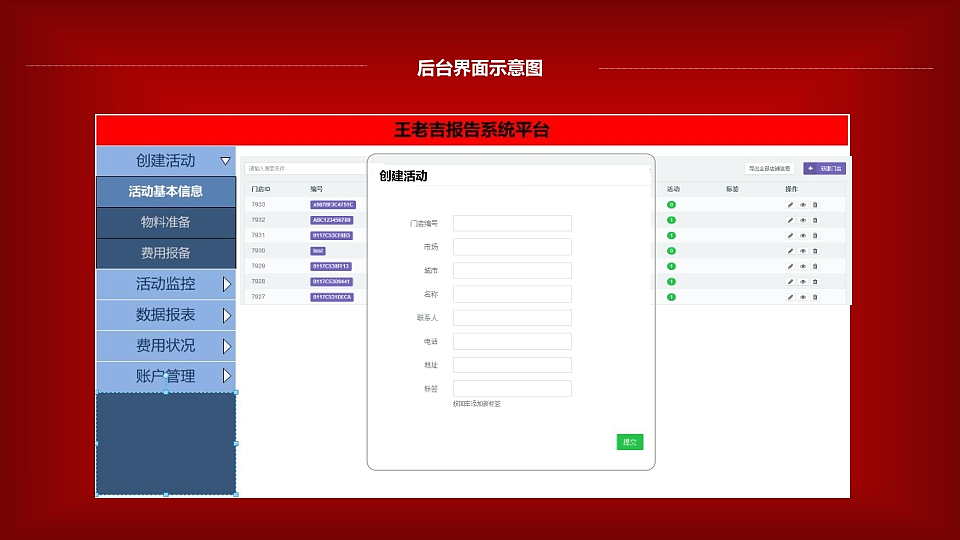The image size is (960, 540).
Task: View store 7928 using eye icon
Action: click(x=803, y=282)
